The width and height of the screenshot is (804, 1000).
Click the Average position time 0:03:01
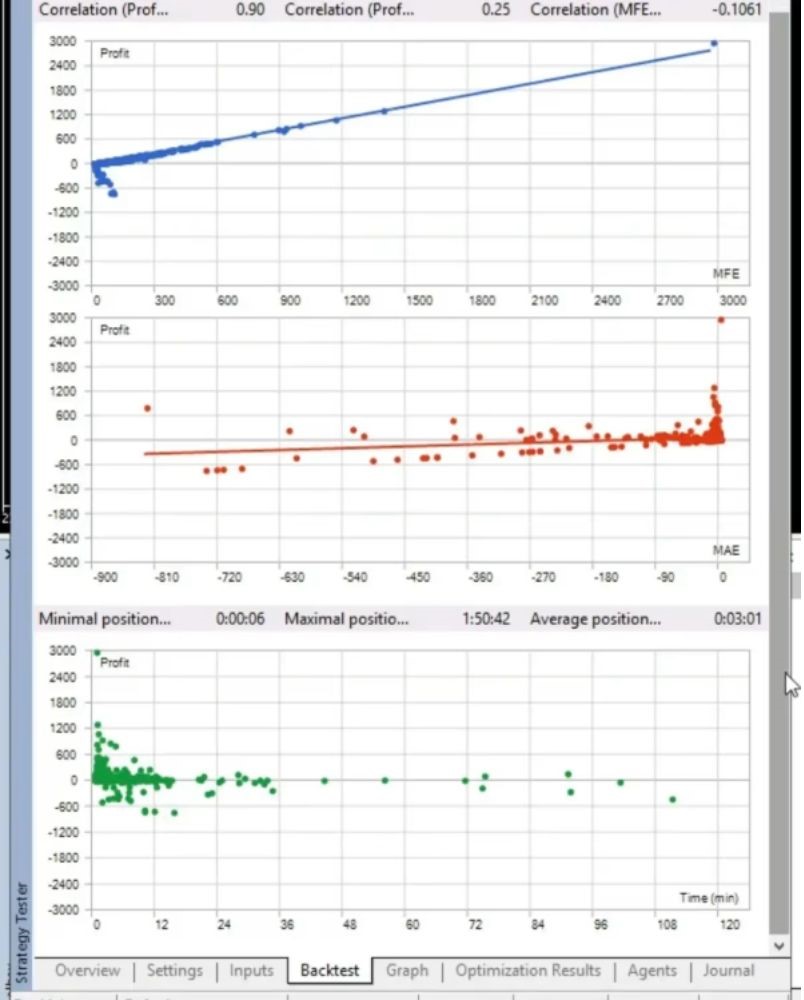tap(738, 619)
